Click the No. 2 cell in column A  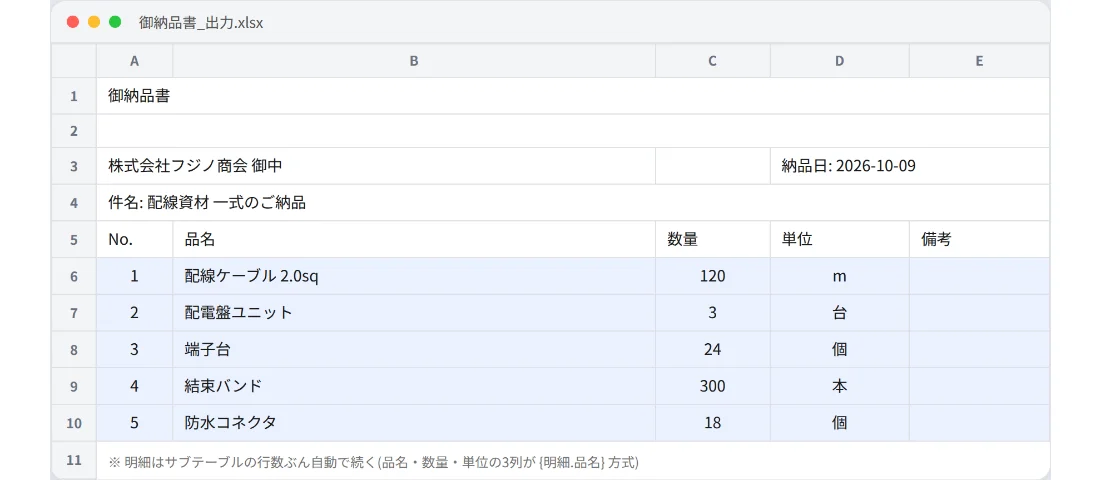click(x=135, y=313)
